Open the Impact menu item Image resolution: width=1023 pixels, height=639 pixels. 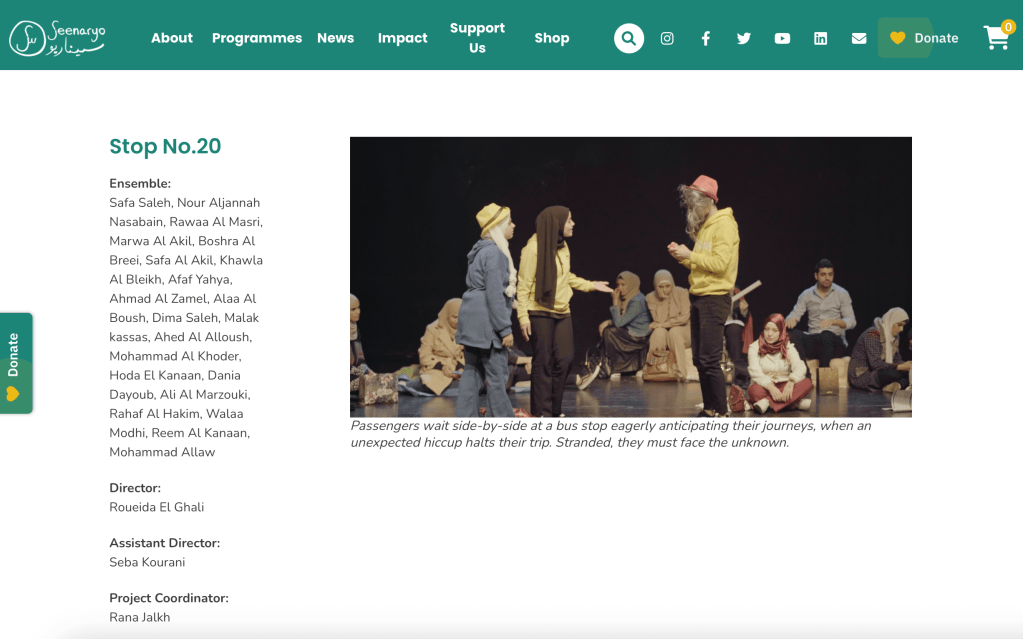click(x=402, y=38)
